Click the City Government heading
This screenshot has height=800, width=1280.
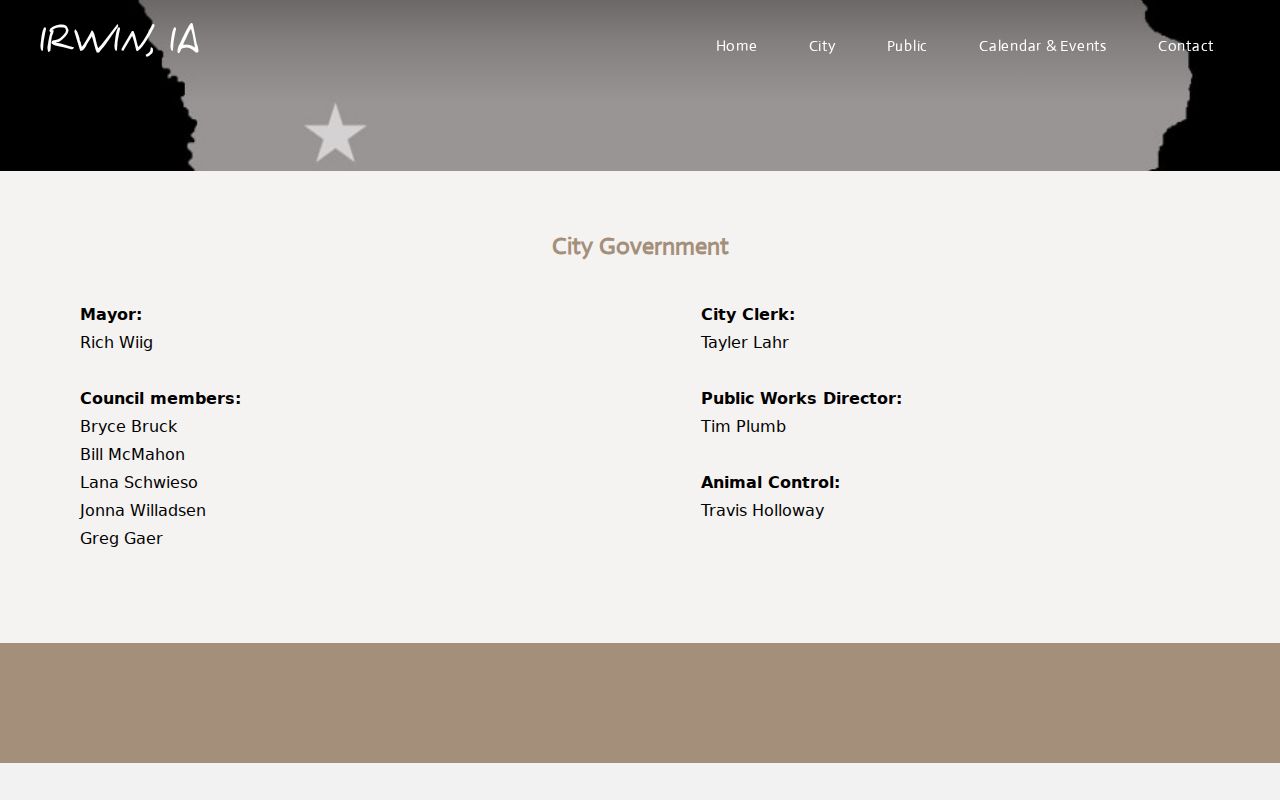pos(640,247)
